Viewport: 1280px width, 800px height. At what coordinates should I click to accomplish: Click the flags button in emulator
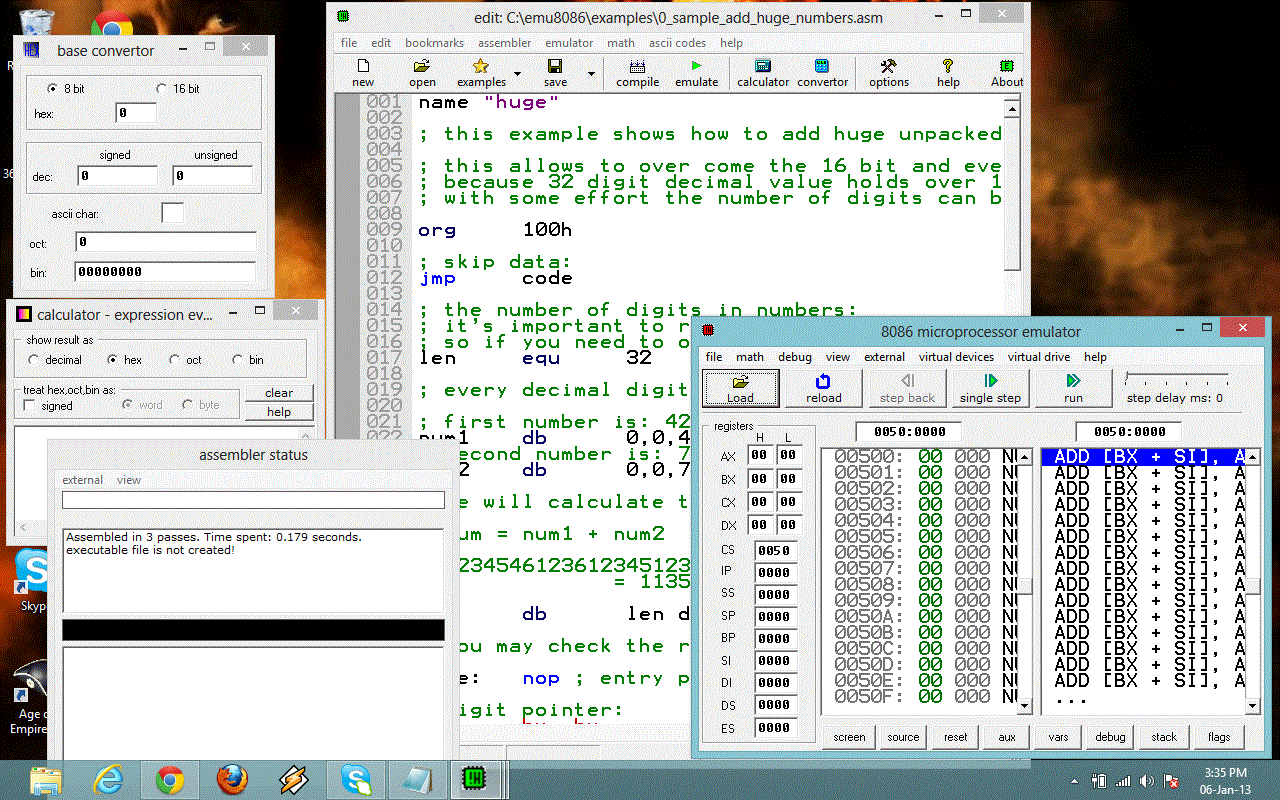pyautogui.click(x=1218, y=737)
